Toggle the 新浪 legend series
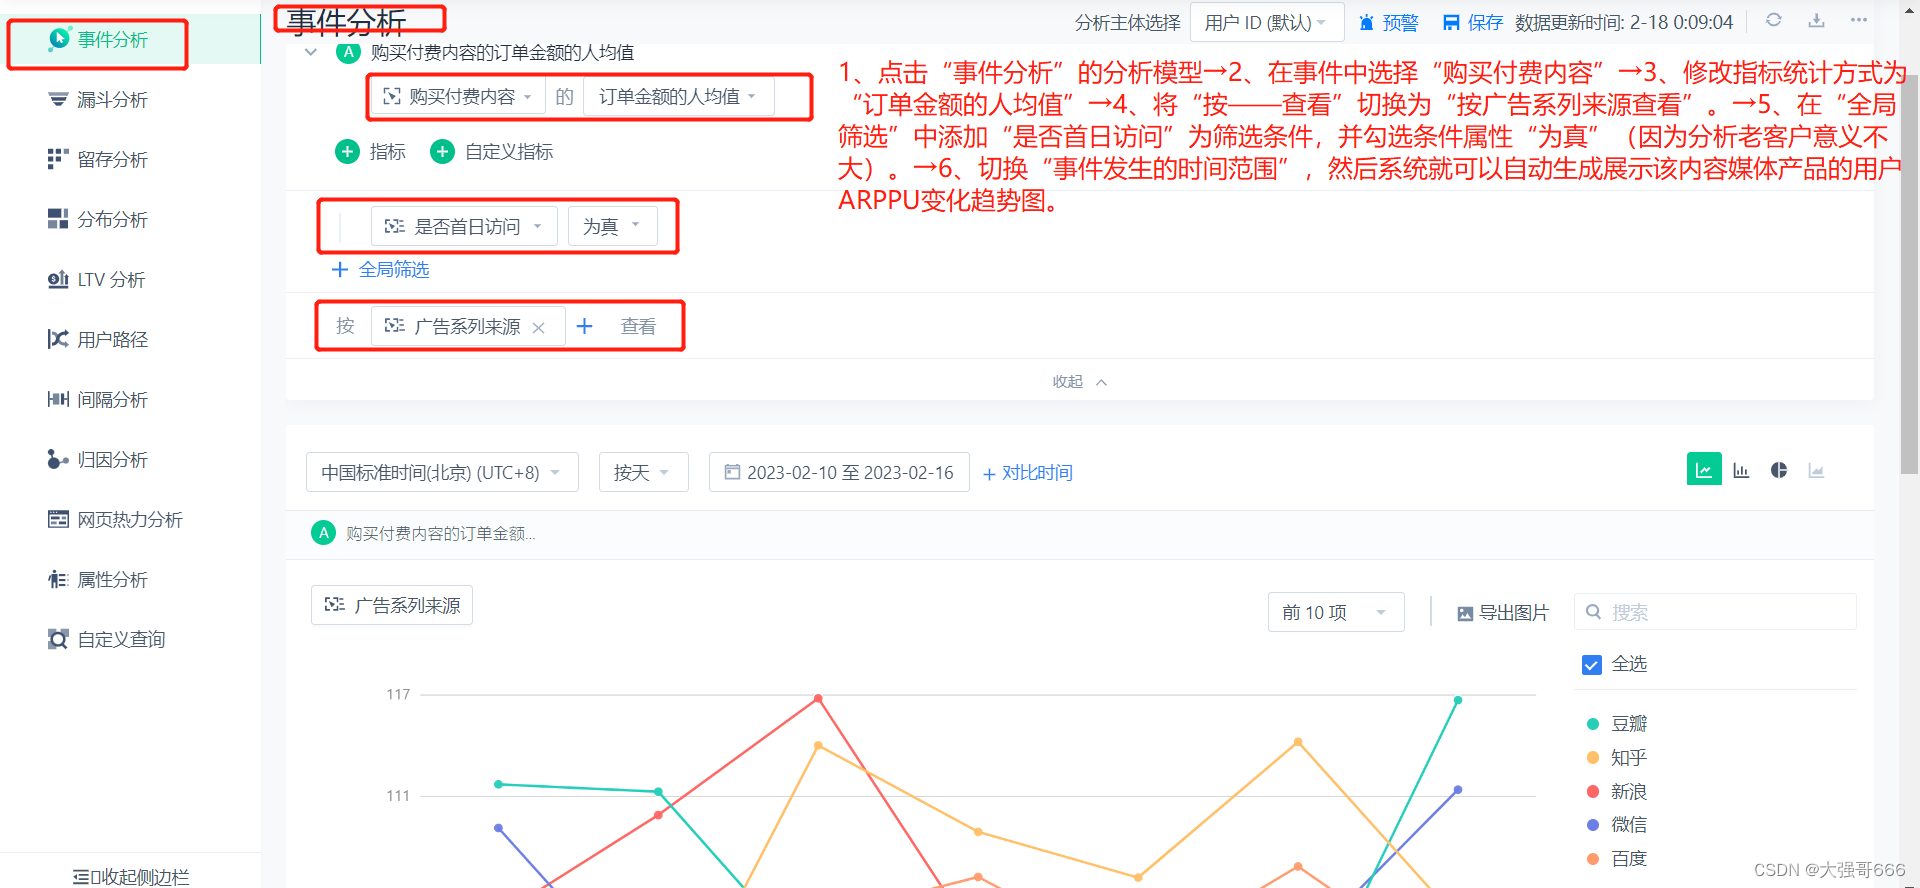Viewport: 1920px width, 888px height. pos(1617,792)
